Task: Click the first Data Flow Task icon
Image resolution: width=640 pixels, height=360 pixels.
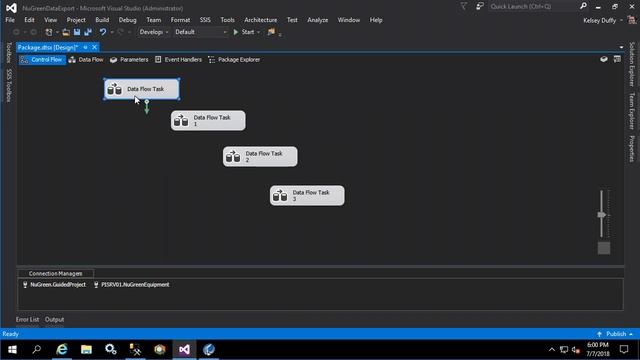Action: [114, 89]
